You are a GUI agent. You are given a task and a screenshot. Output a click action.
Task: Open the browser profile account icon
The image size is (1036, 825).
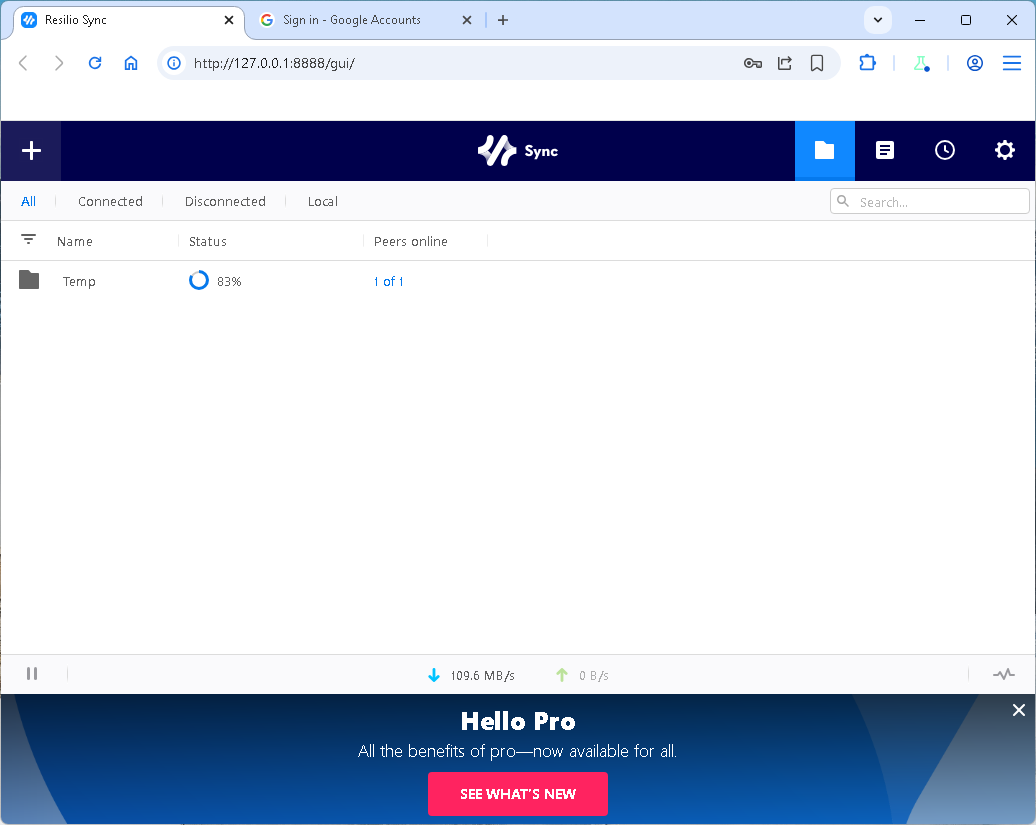tap(975, 63)
